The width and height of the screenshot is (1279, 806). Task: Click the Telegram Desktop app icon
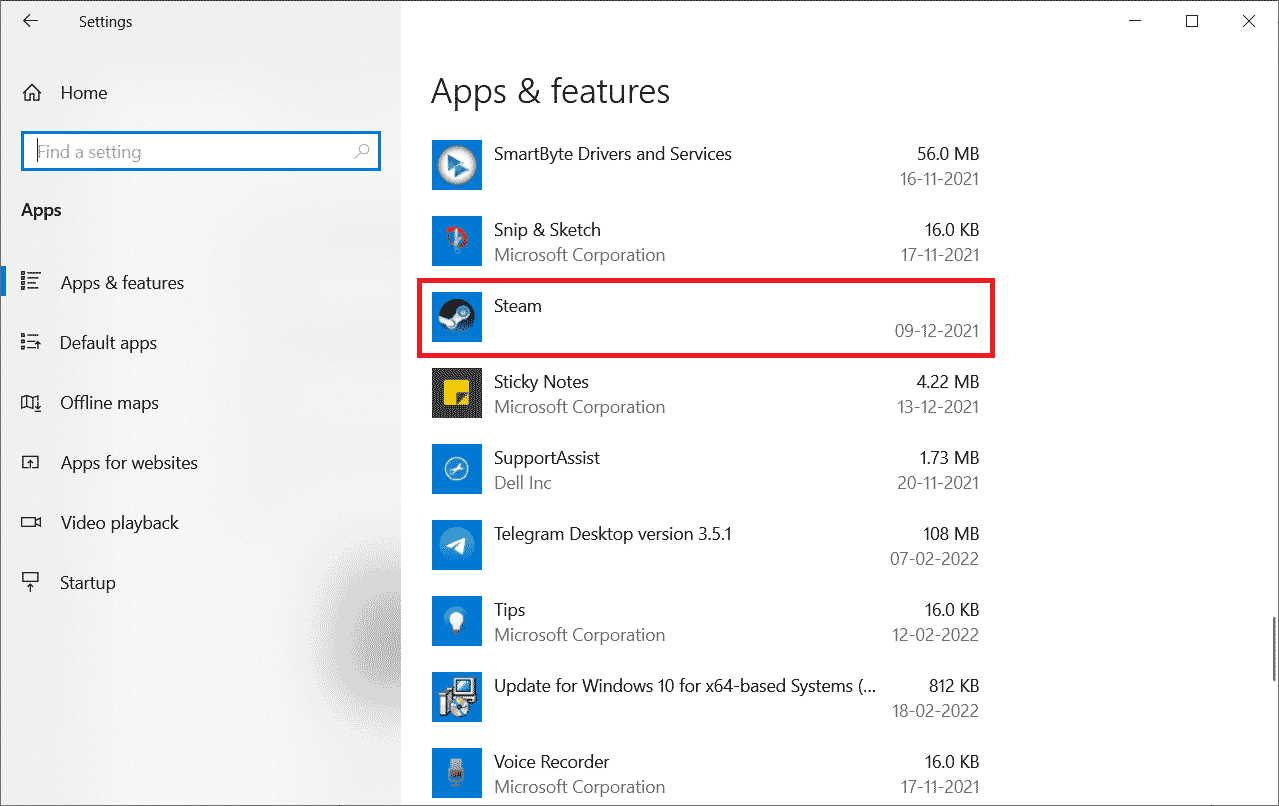[x=457, y=545]
